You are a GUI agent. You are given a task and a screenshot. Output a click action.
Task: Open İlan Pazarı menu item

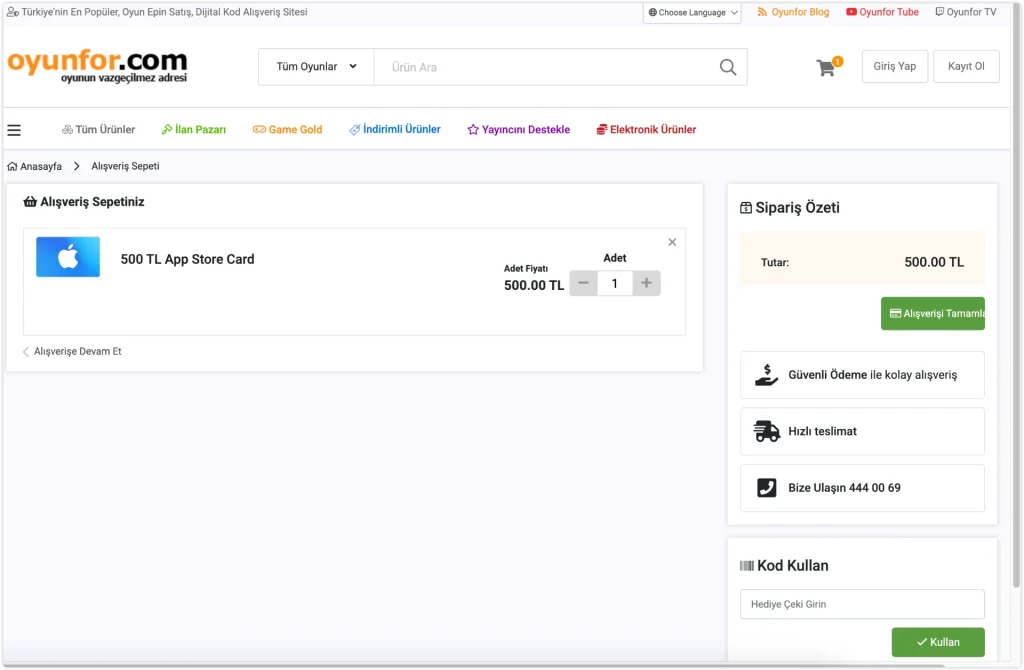[x=193, y=129]
